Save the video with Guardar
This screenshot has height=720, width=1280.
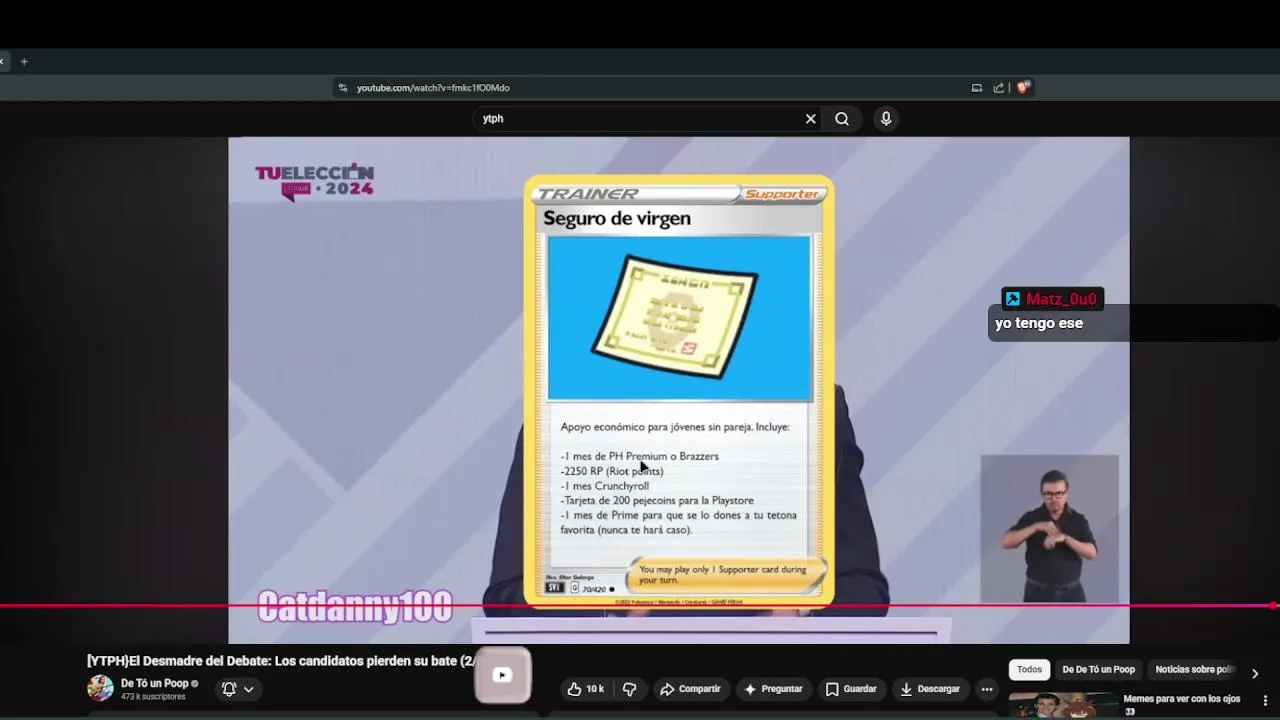[x=851, y=689]
